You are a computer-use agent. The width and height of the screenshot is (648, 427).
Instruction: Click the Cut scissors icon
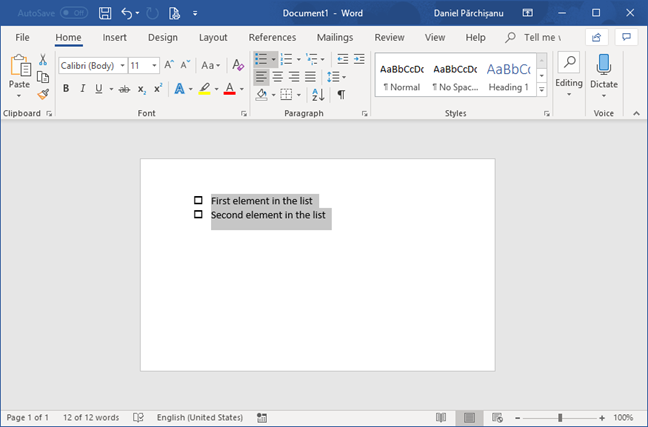click(43, 60)
